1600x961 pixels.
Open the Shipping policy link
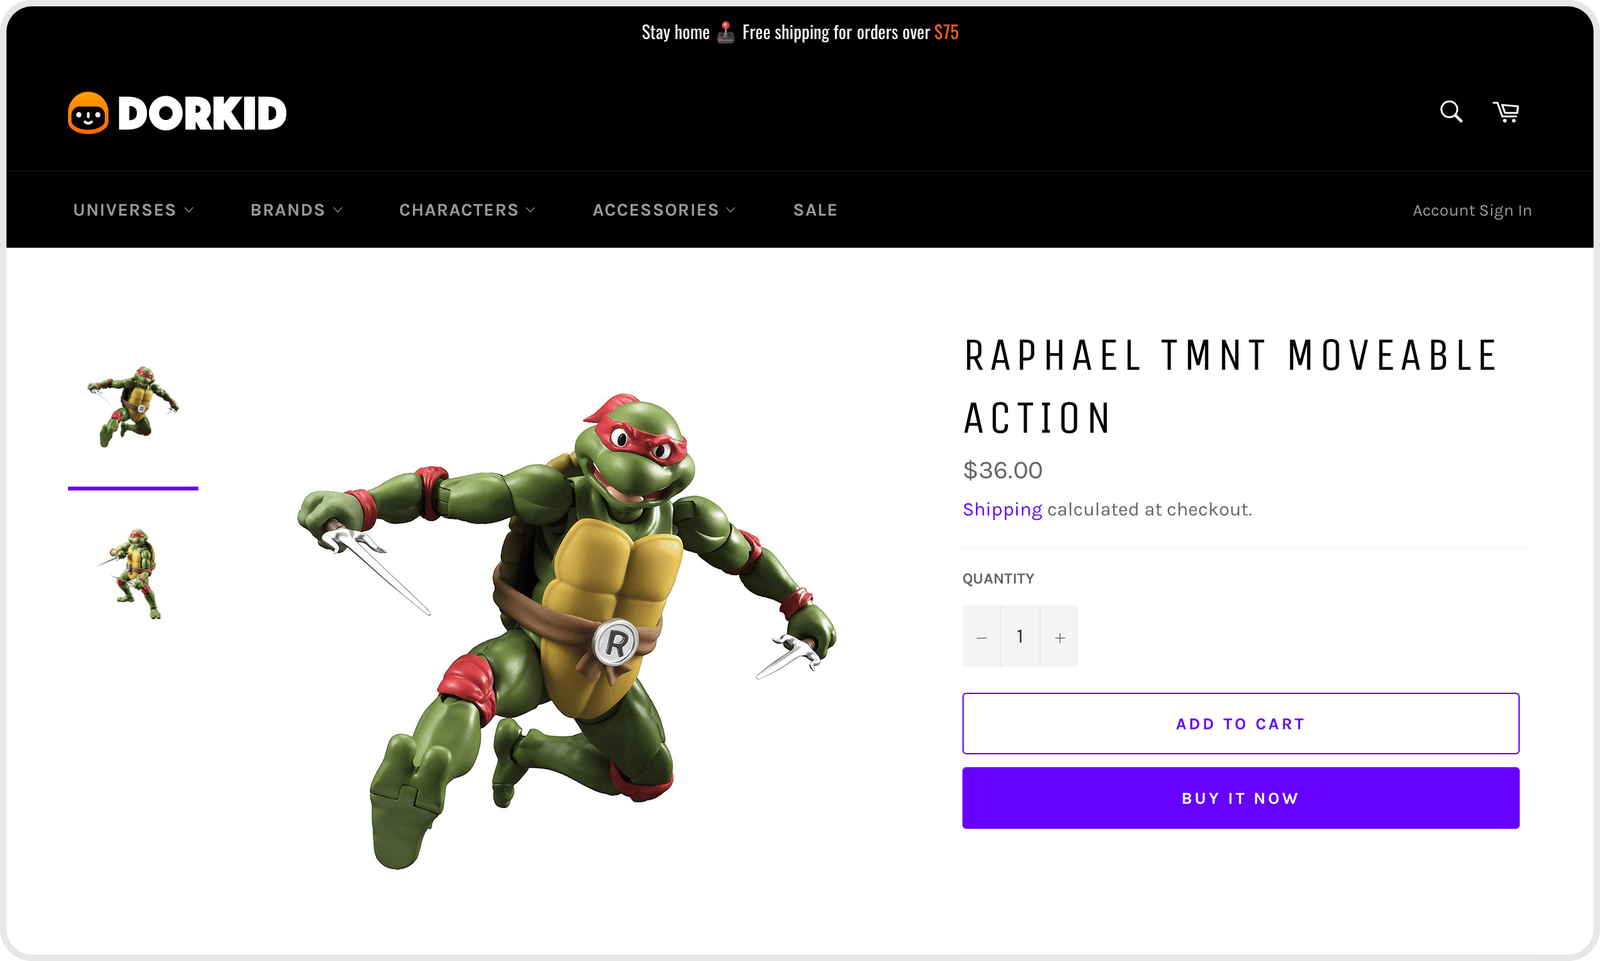pyautogui.click(x=1002, y=509)
